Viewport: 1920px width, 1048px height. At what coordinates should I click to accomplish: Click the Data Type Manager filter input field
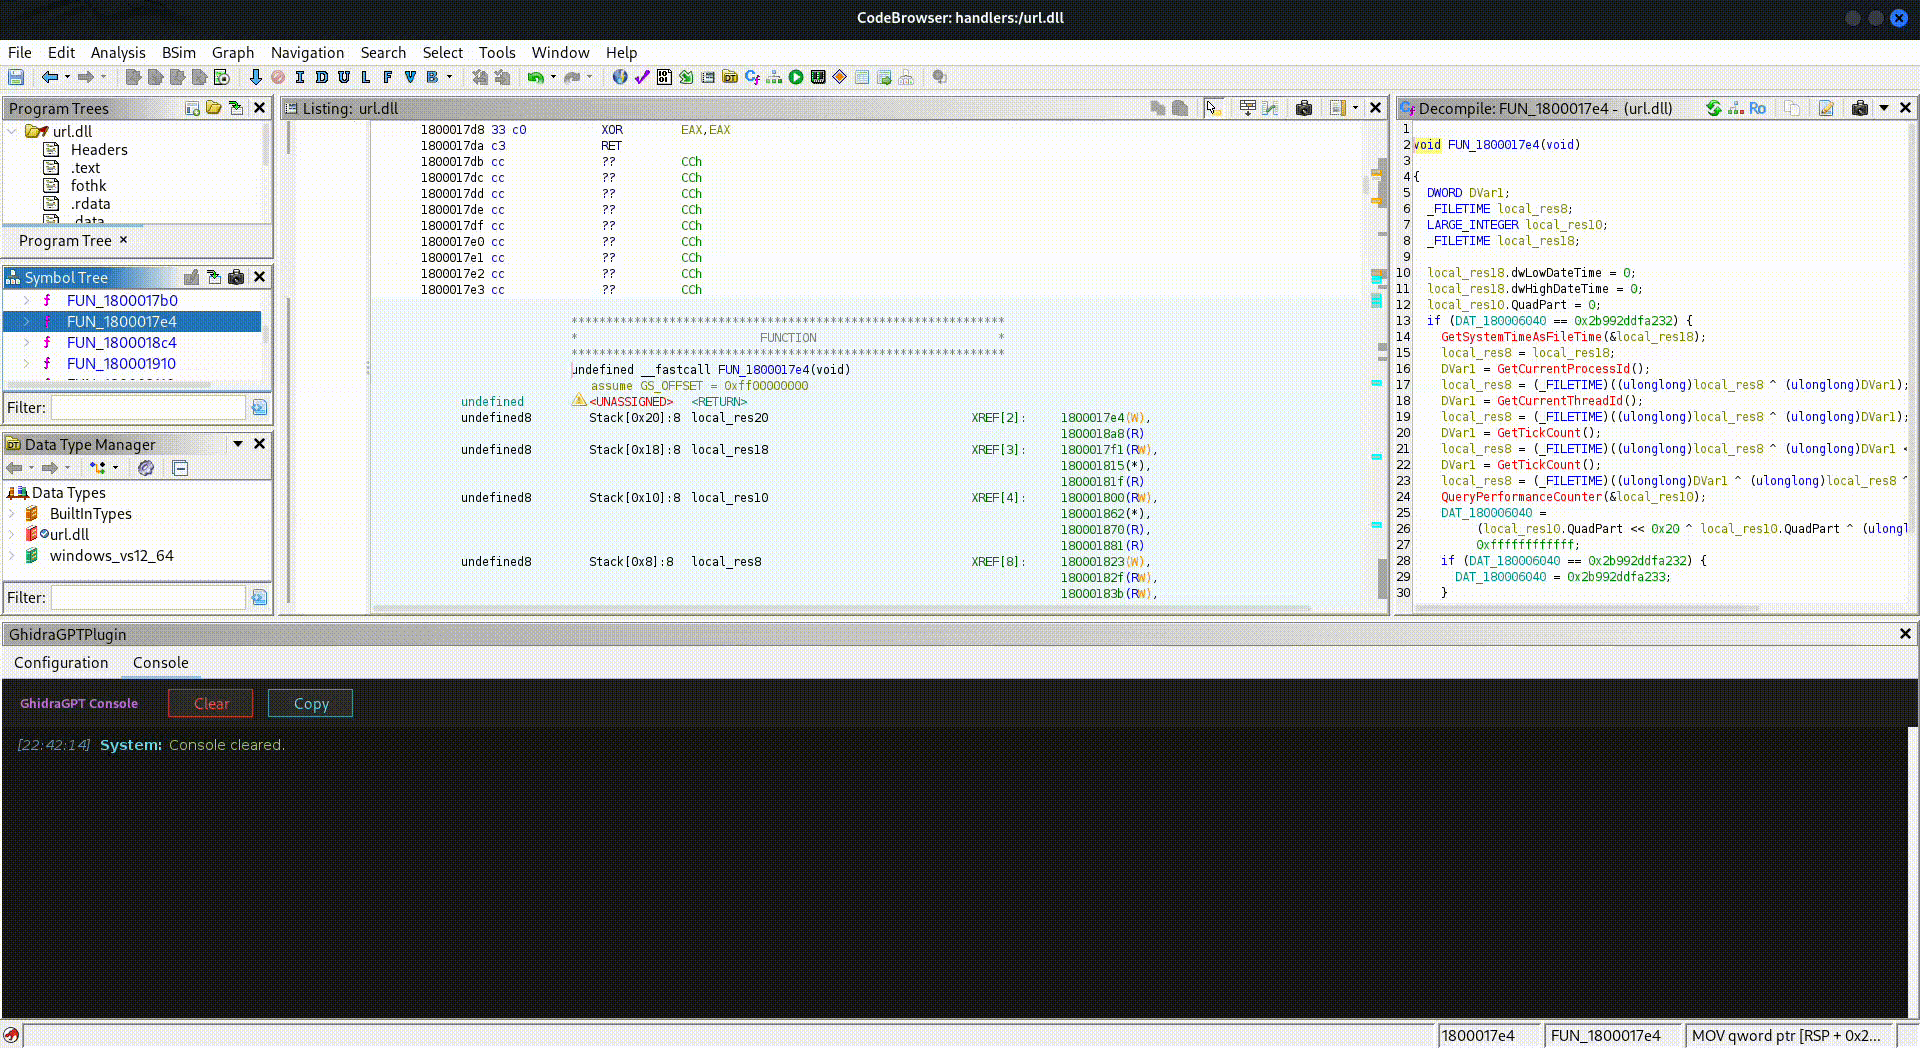click(x=148, y=598)
